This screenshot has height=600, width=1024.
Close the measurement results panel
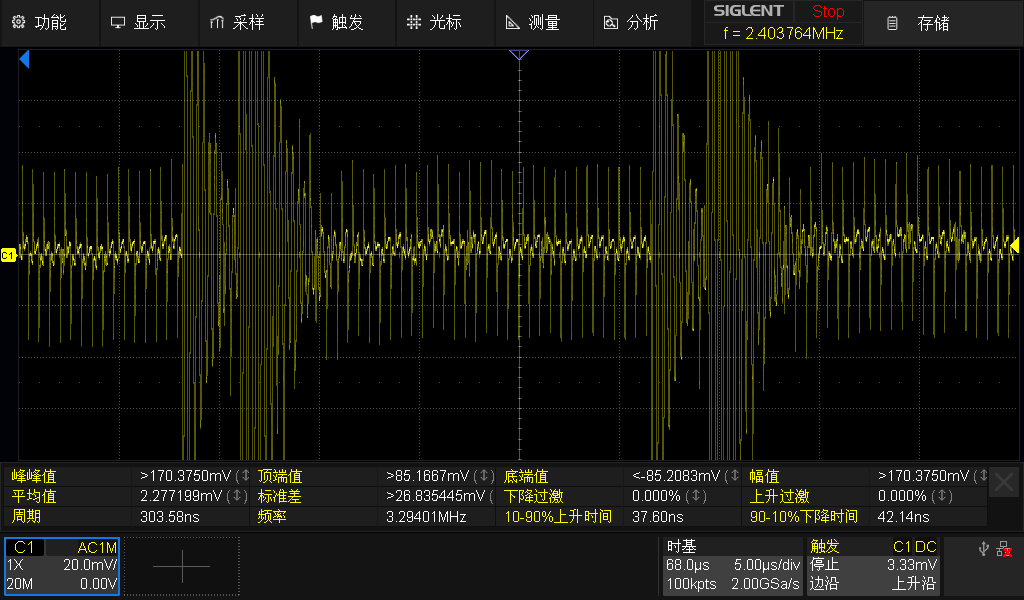coord(1004,483)
